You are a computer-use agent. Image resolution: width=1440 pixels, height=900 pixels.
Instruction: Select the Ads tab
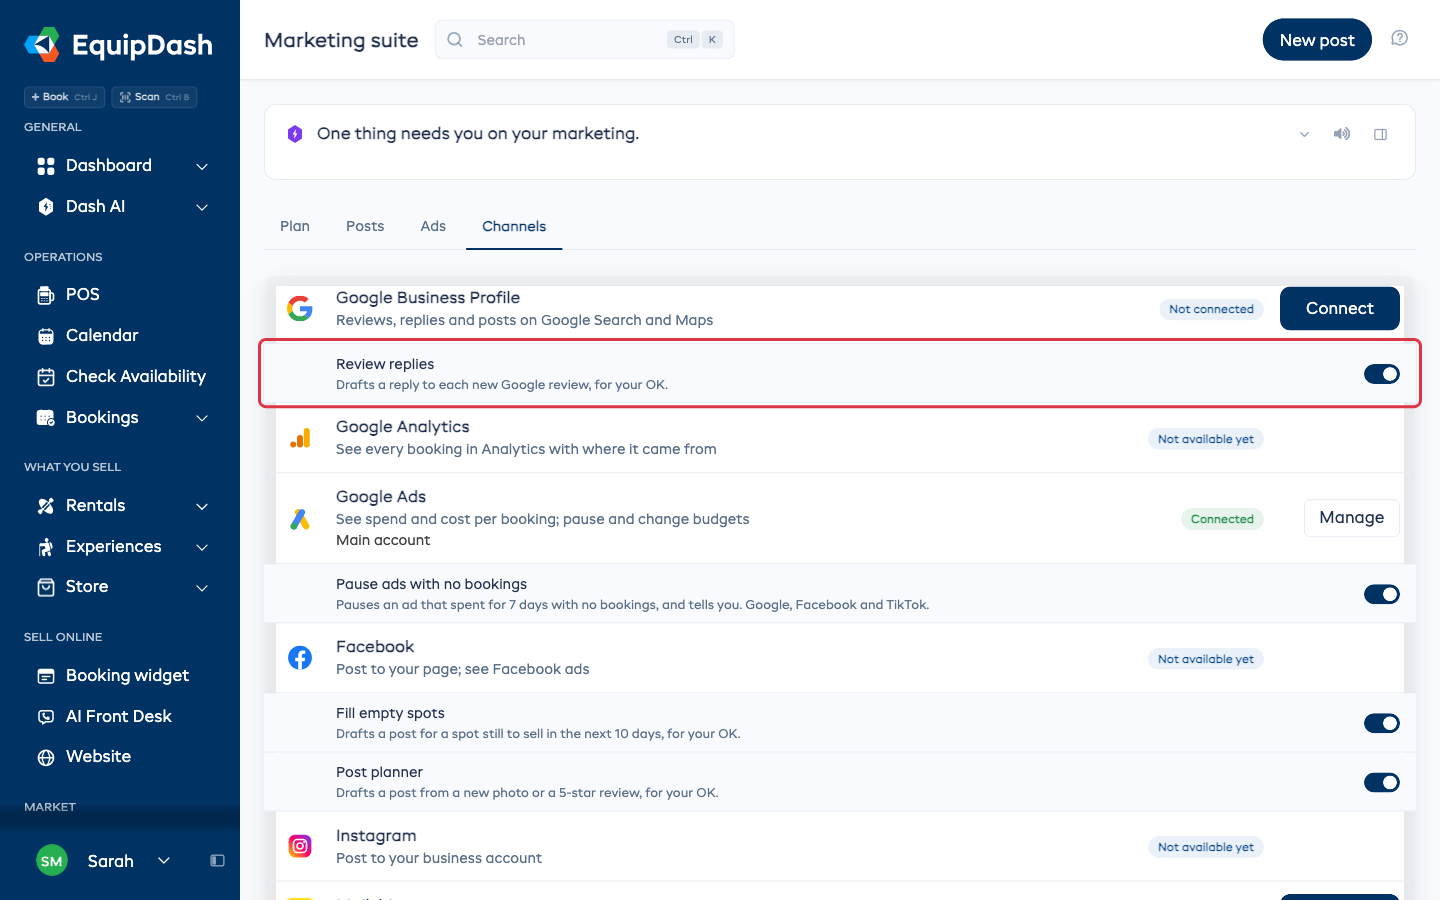tap(433, 226)
